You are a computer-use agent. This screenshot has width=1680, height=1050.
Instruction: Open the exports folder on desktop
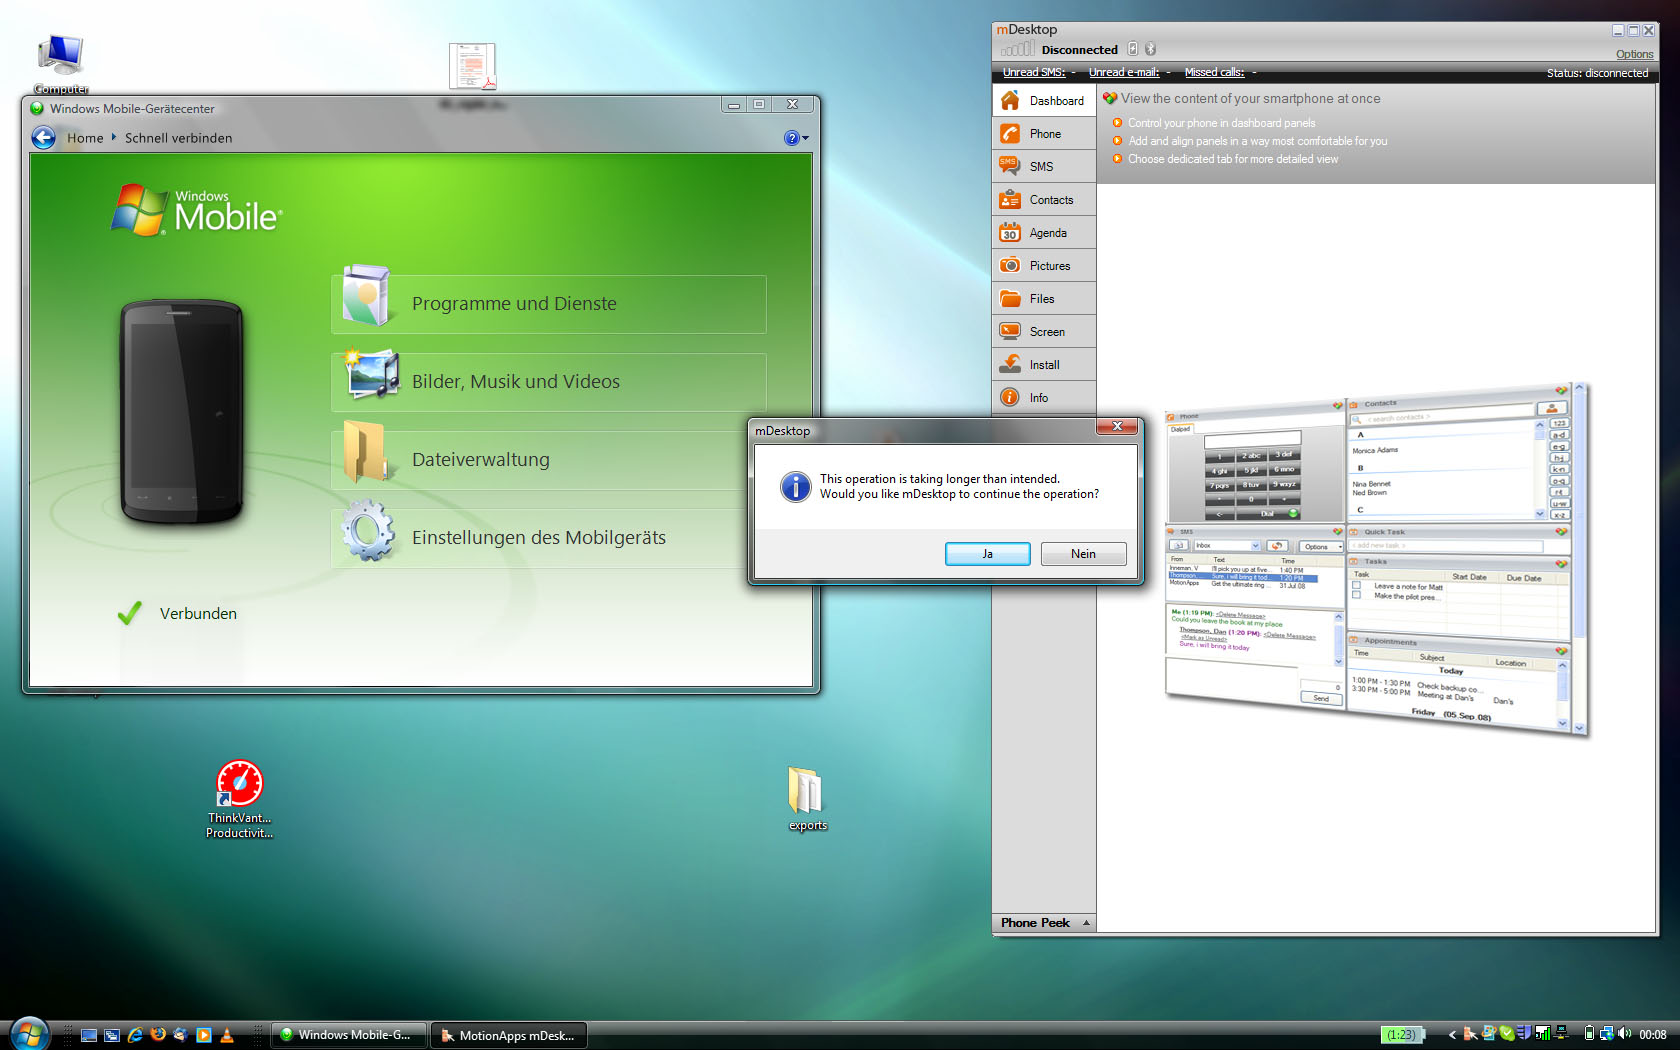807,799
